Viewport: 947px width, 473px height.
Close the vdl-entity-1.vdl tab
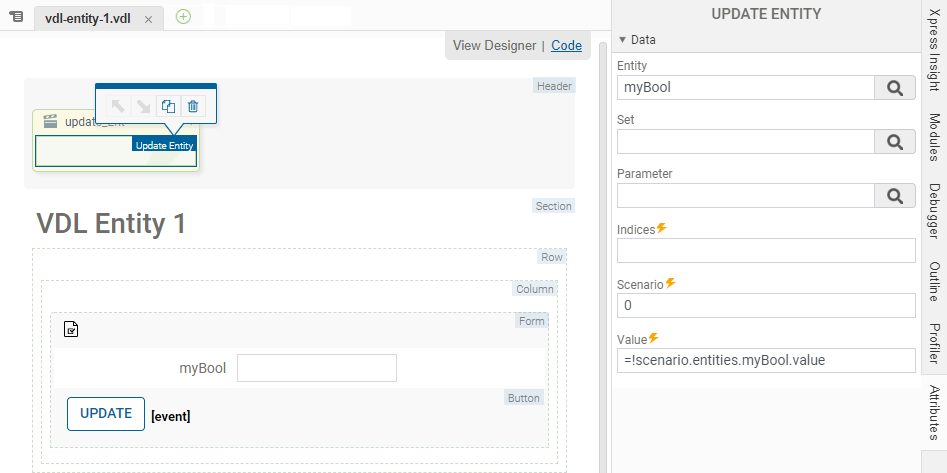click(x=148, y=19)
